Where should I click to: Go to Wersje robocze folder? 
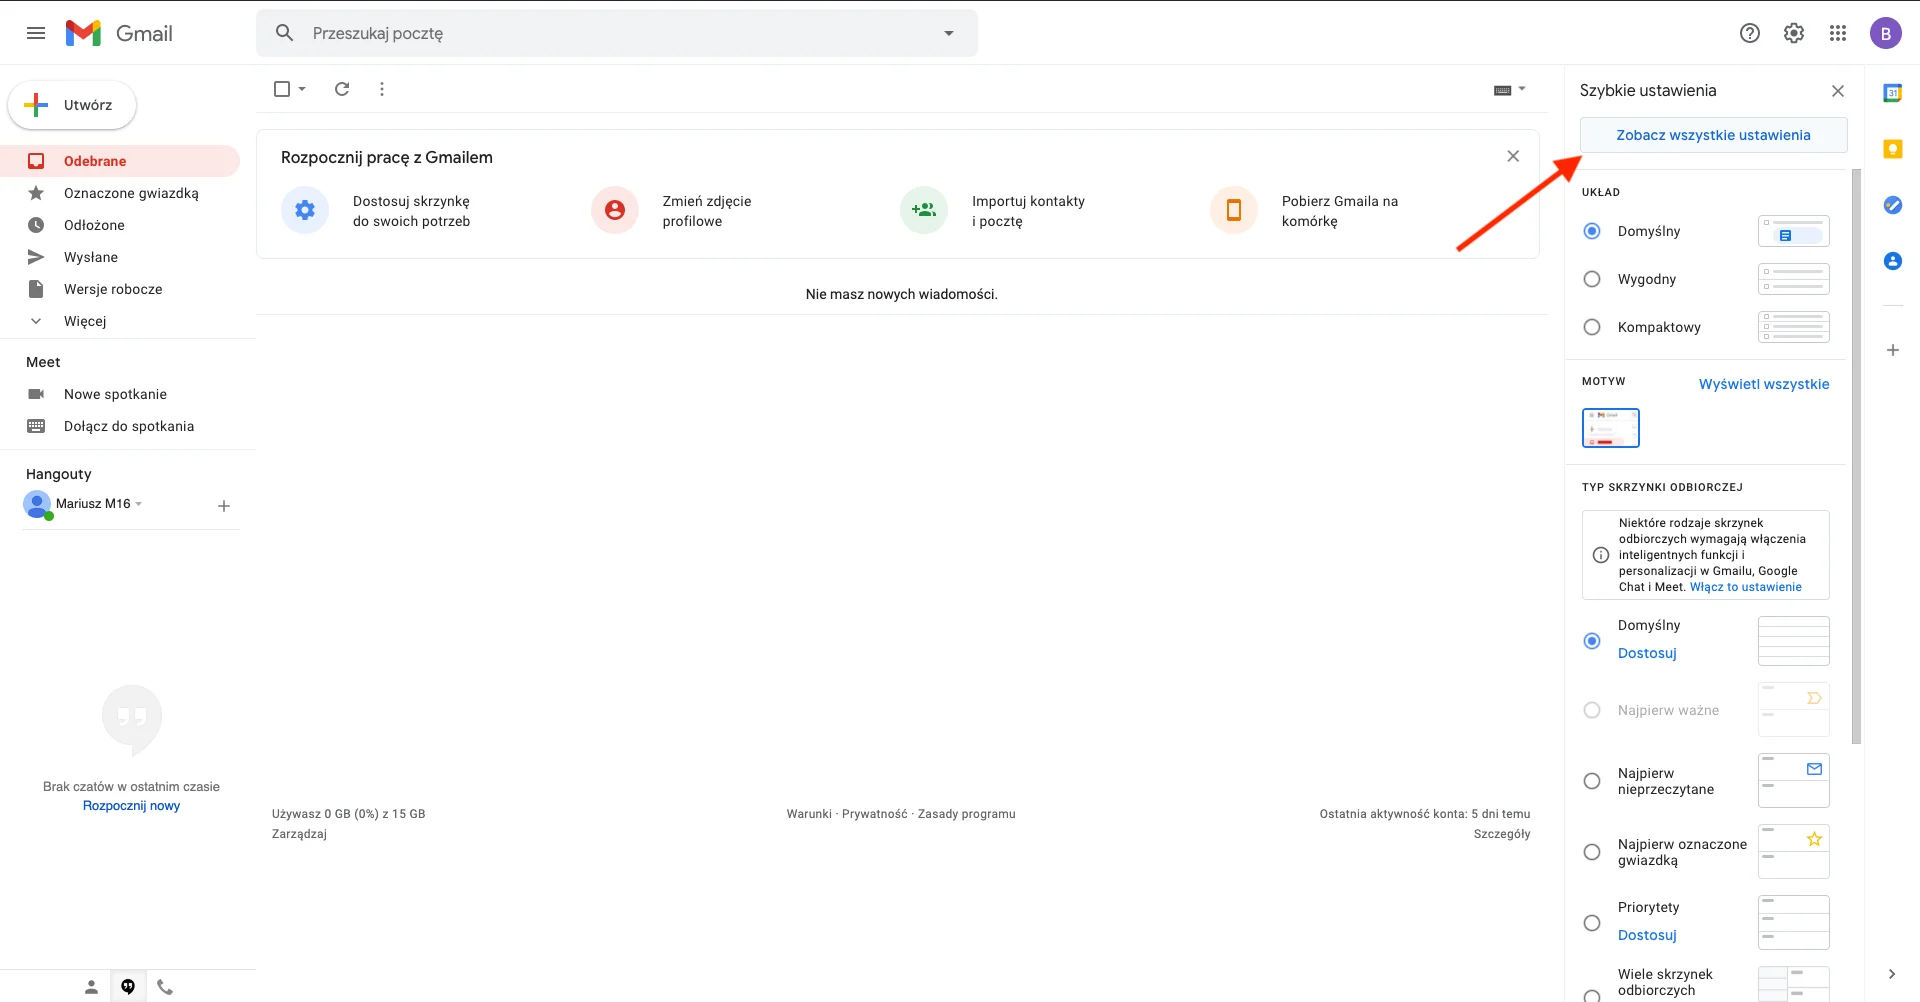(112, 289)
